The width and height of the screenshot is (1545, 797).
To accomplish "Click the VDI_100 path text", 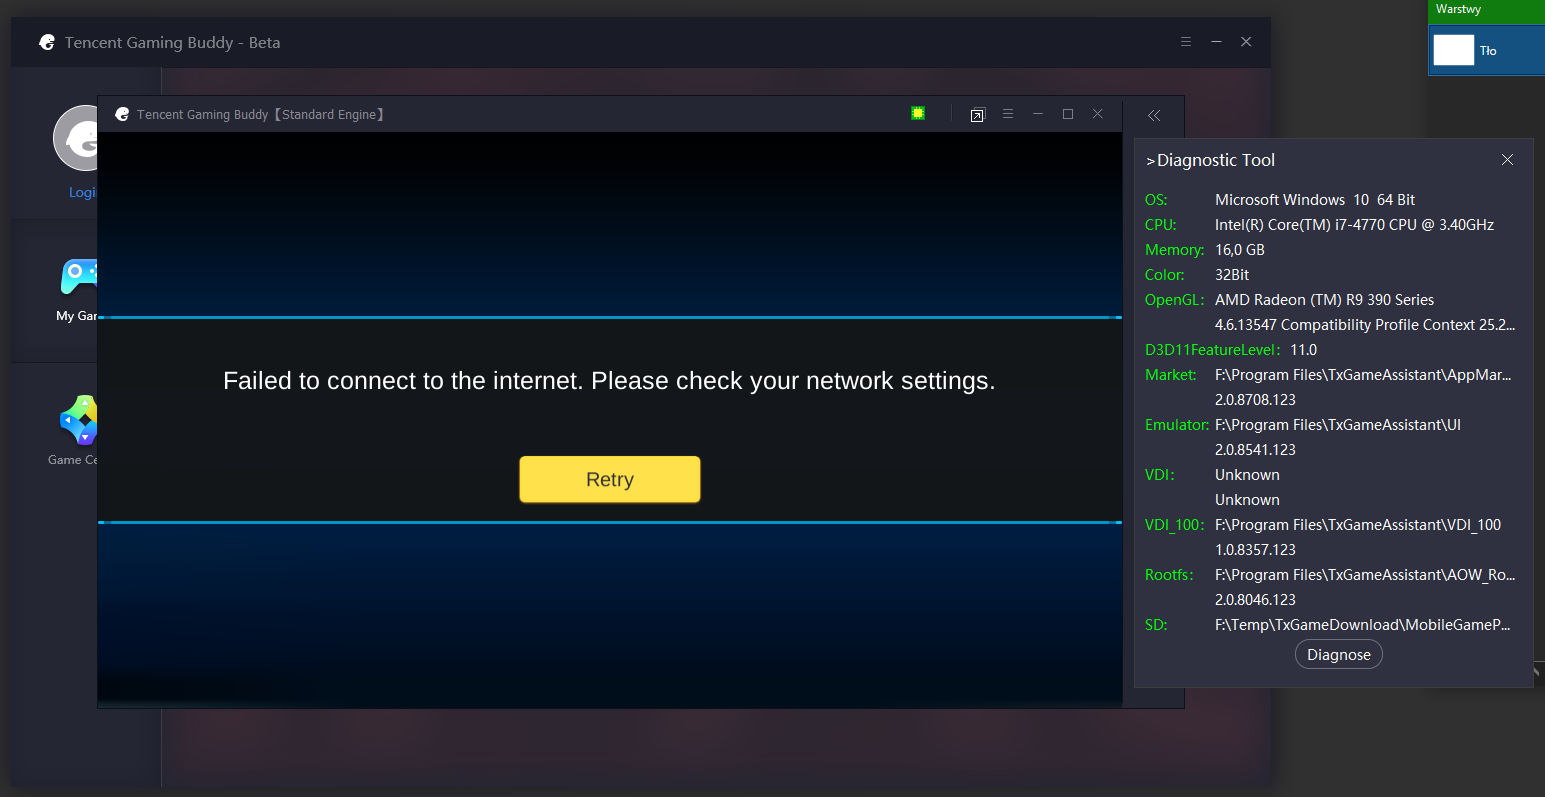I will pyautogui.click(x=1358, y=525).
